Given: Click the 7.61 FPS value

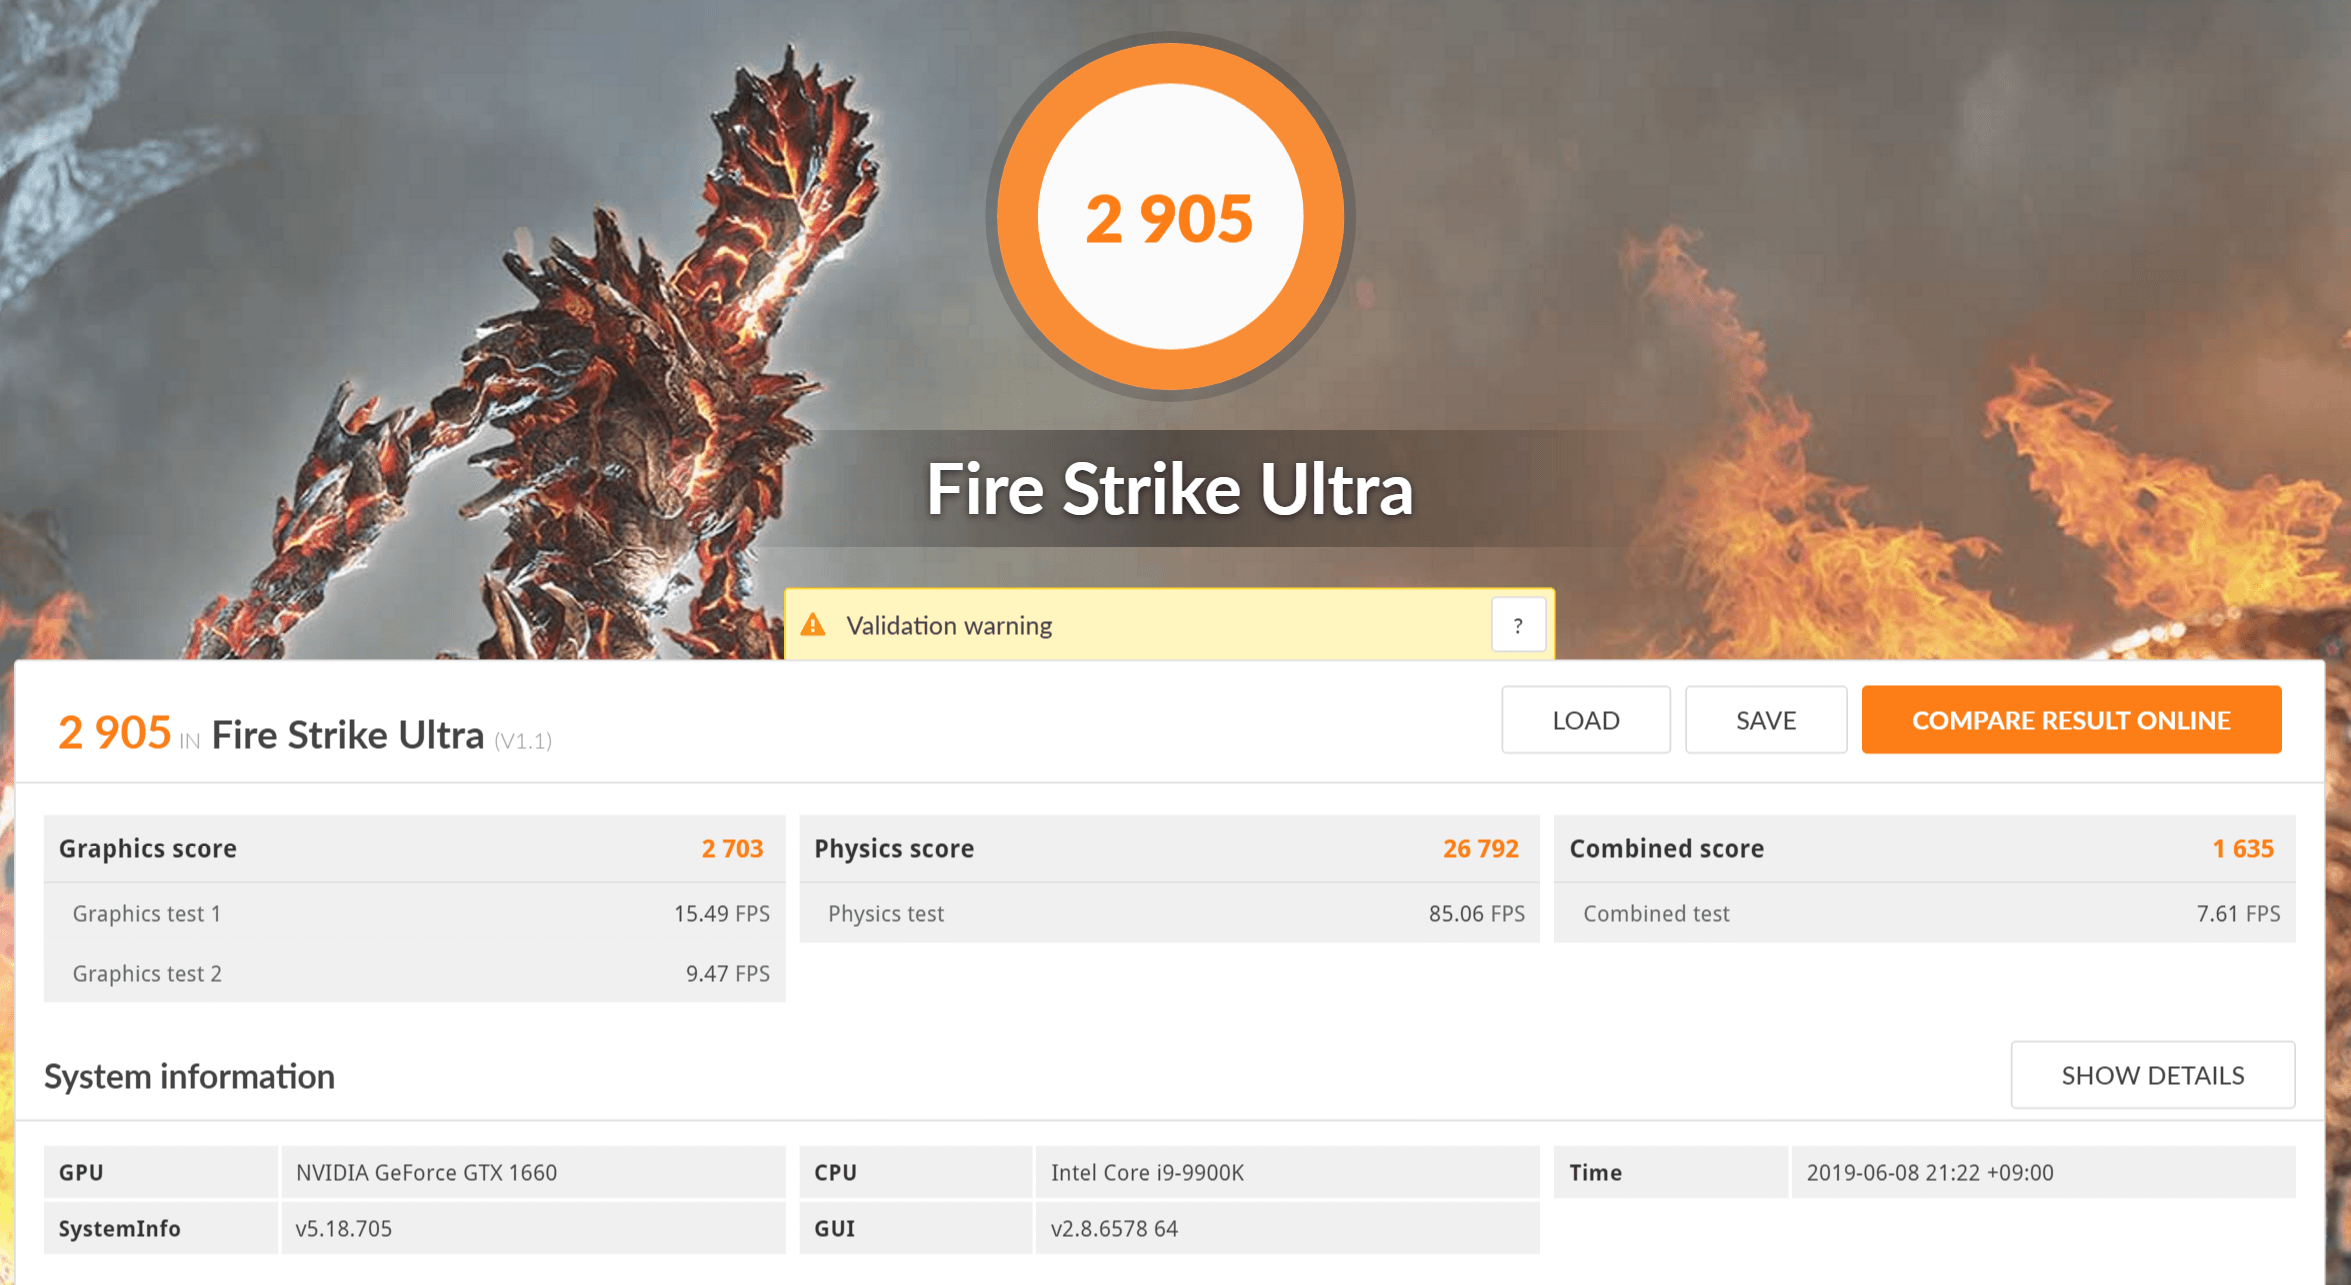Looking at the screenshot, I should 2238,913.
